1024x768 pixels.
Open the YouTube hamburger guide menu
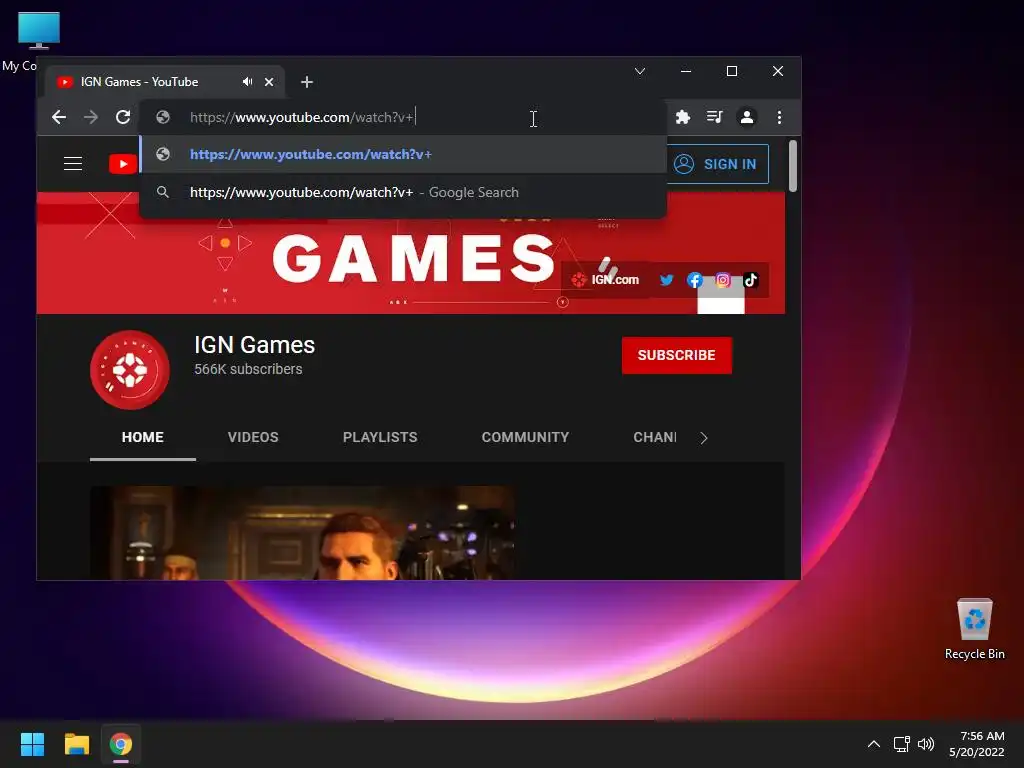[72, 163]
